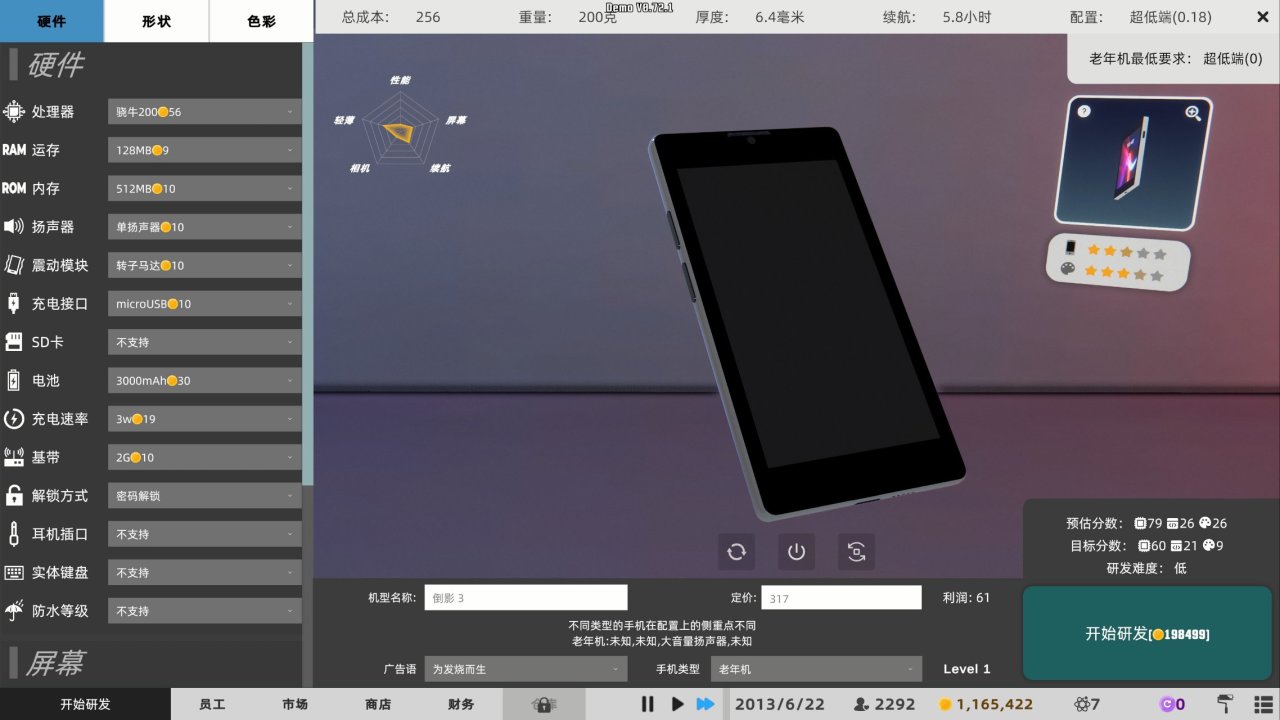The image size is (1280, 720).
Task: Click the 充电速率 lightning icon
Action: click(x=14, y=419)
